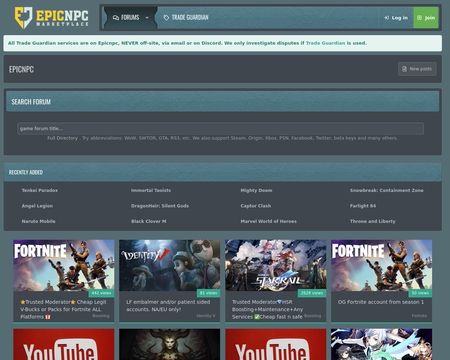This screenshot has width=450, height=360.
Task: Open the Fortnite thumbnail for V-Bucks listing
Action: click(x=64, y=265)
